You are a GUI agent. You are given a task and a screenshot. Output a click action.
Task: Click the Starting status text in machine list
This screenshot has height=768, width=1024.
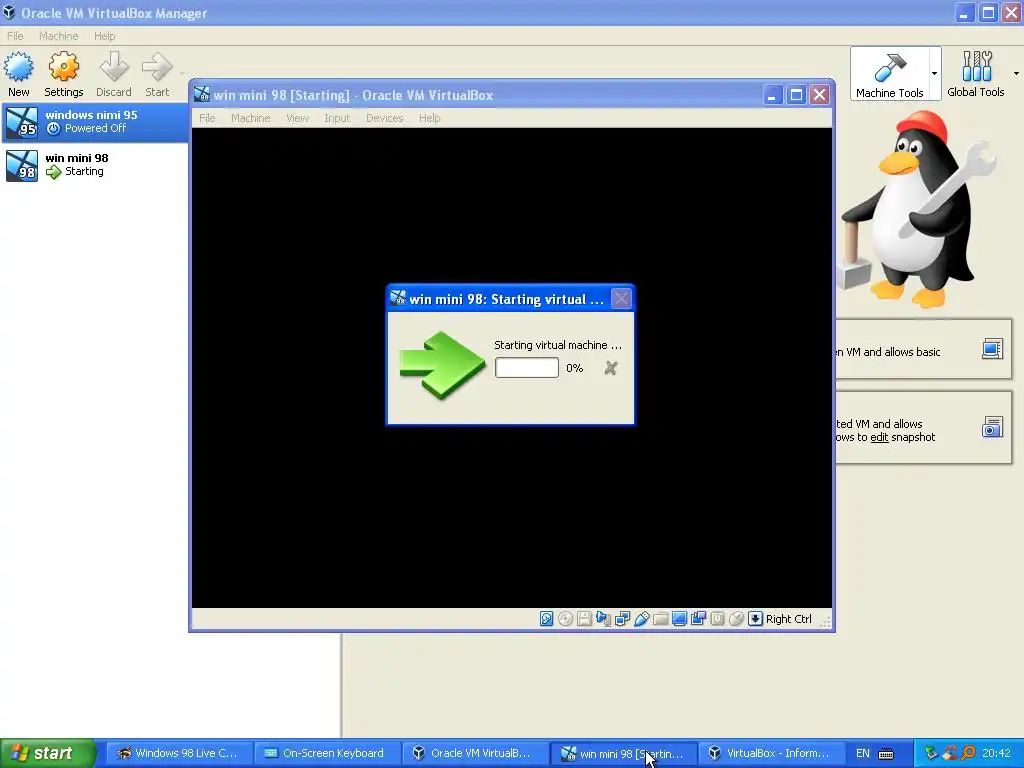point(84,172)
